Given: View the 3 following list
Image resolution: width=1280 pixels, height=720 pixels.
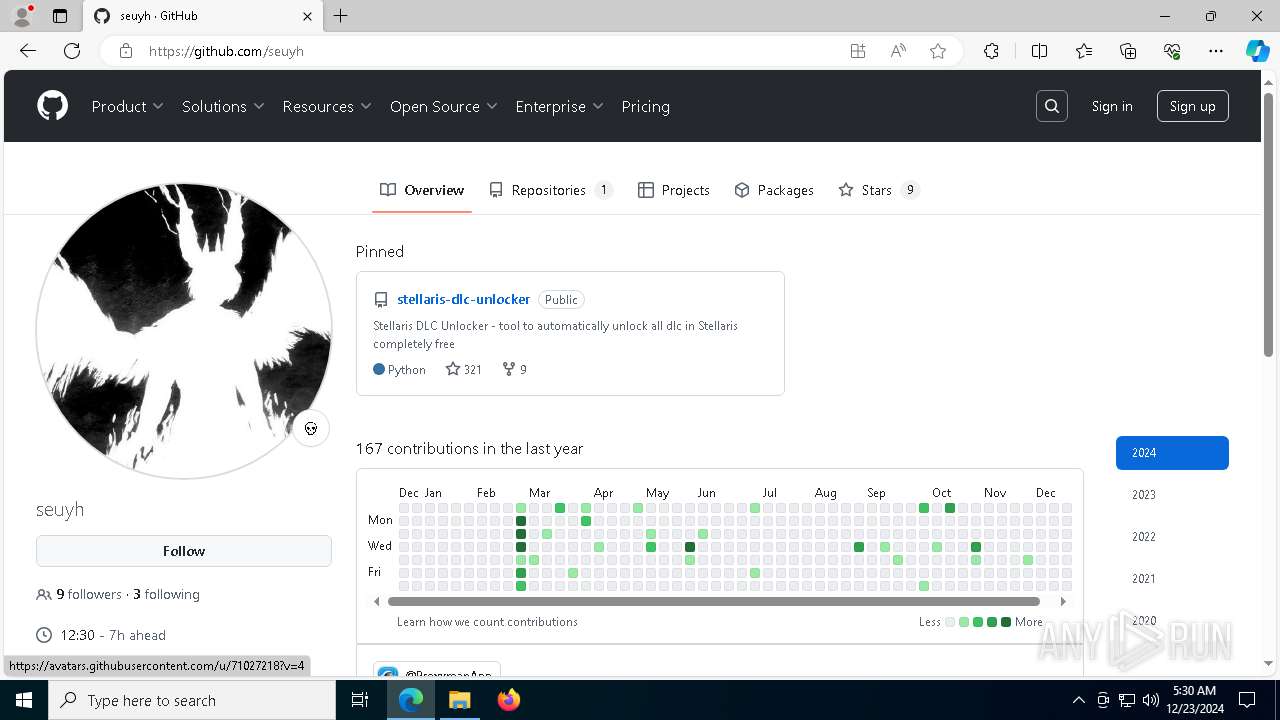Looking at the screenshot, I should [x=166, y=594].
